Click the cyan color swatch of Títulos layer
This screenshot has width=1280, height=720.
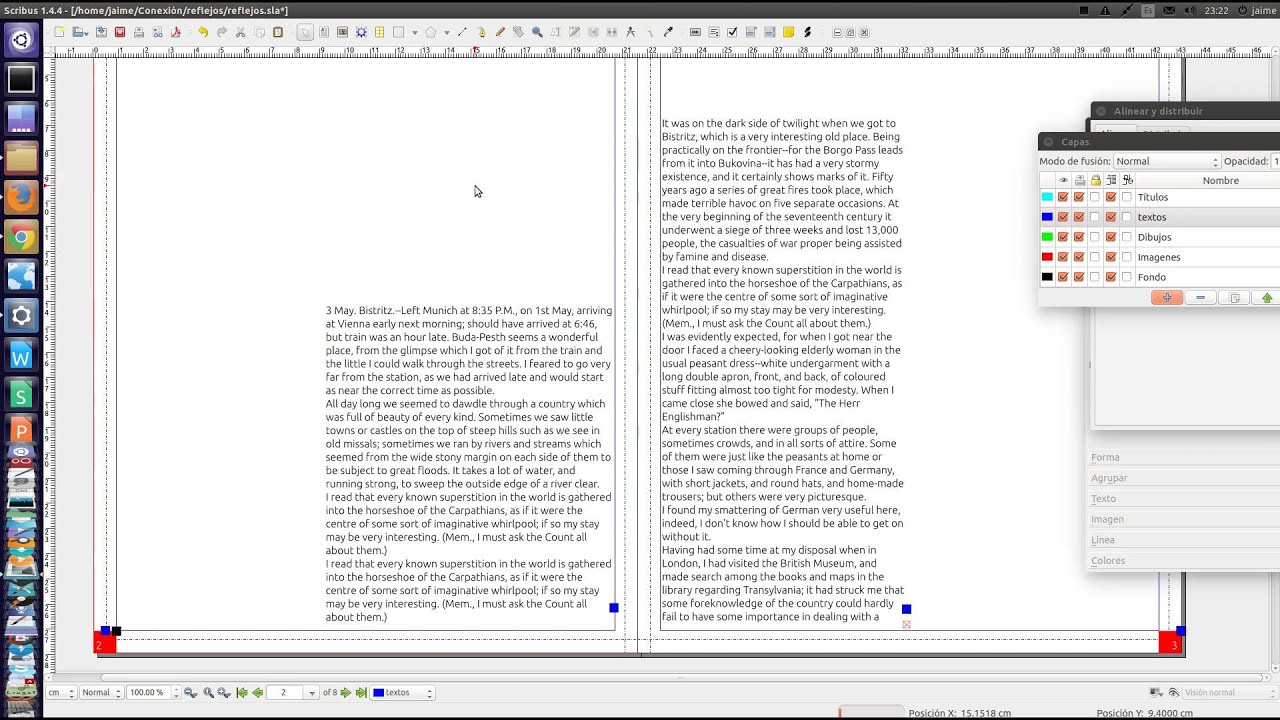1047,197
